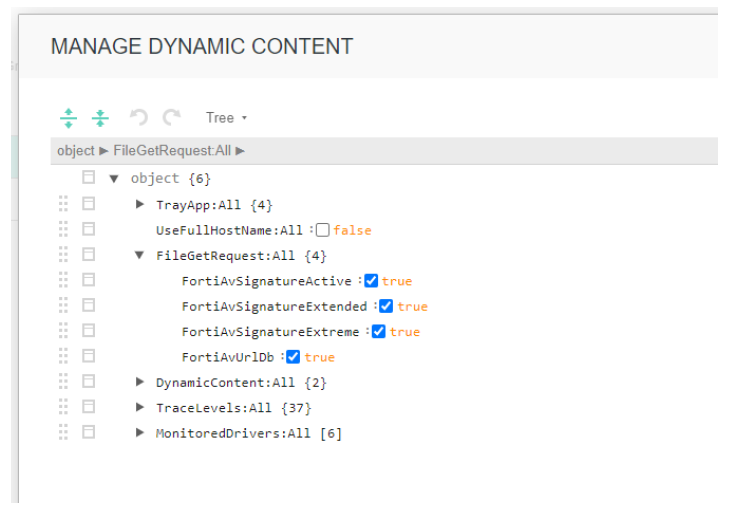Select 'FileGetRequest:All' in the breadcrumb path
The height and width of the screenshot is (529, 730).
tap(172, 151)
